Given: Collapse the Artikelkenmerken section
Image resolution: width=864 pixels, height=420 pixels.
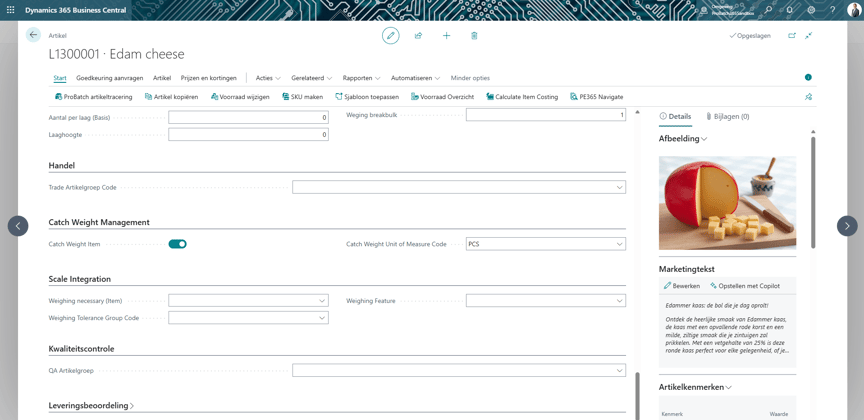Looking at the screenshot, I should coord(695,387).
